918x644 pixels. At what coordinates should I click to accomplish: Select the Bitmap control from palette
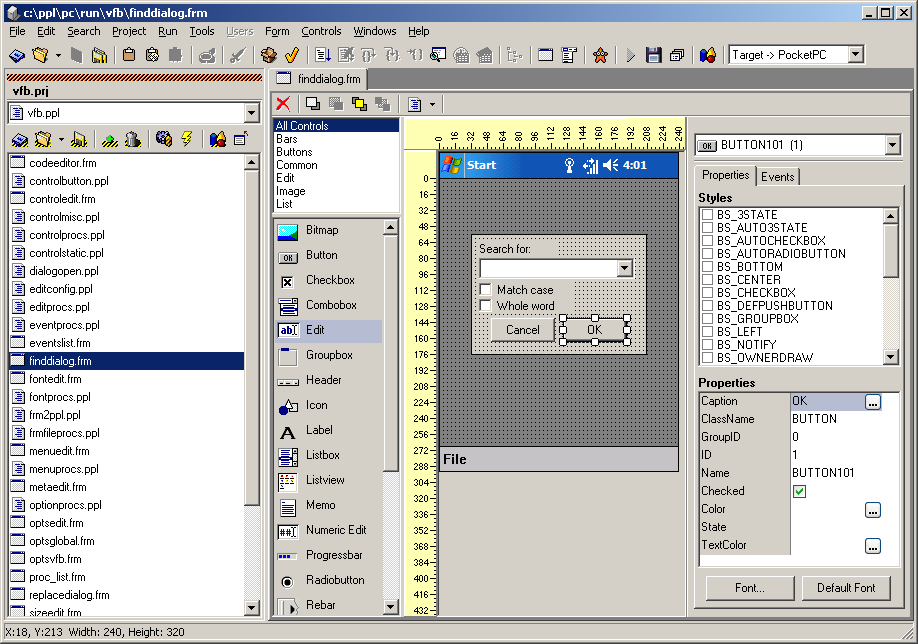(x=321, y=231)
